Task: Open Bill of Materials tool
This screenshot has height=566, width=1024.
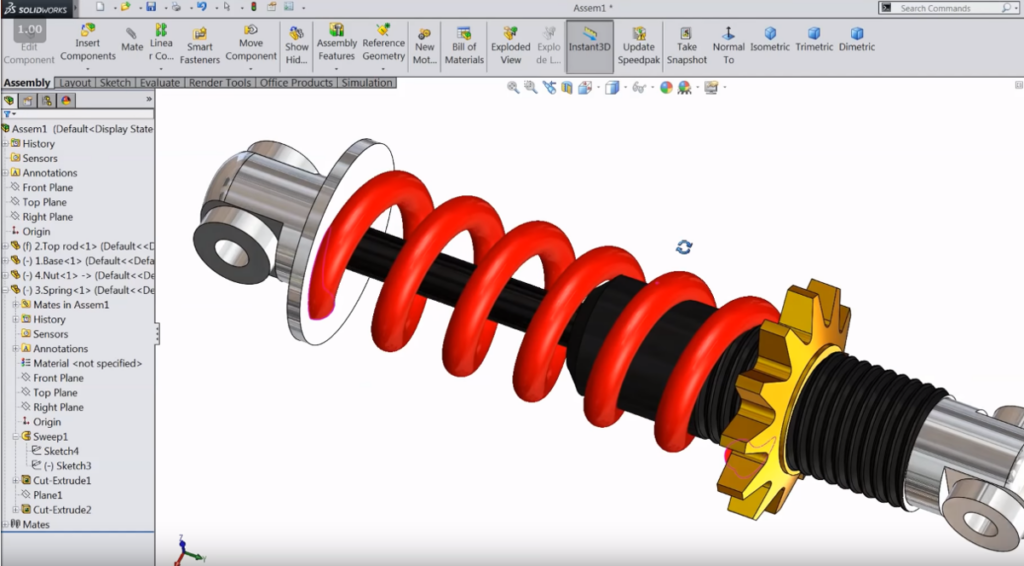Action: pyautogui.click(x=464, y=46)
